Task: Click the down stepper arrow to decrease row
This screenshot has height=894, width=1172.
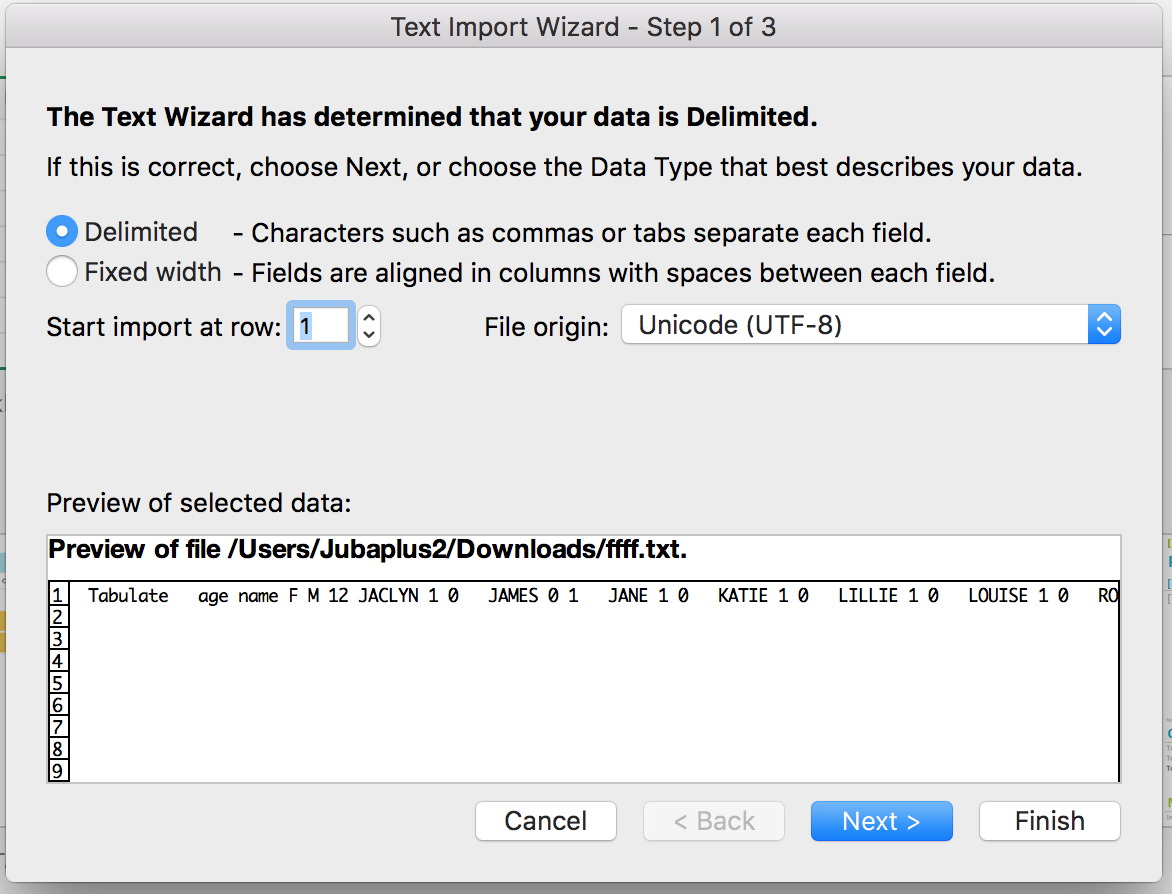Action: (x=368, y=333)
